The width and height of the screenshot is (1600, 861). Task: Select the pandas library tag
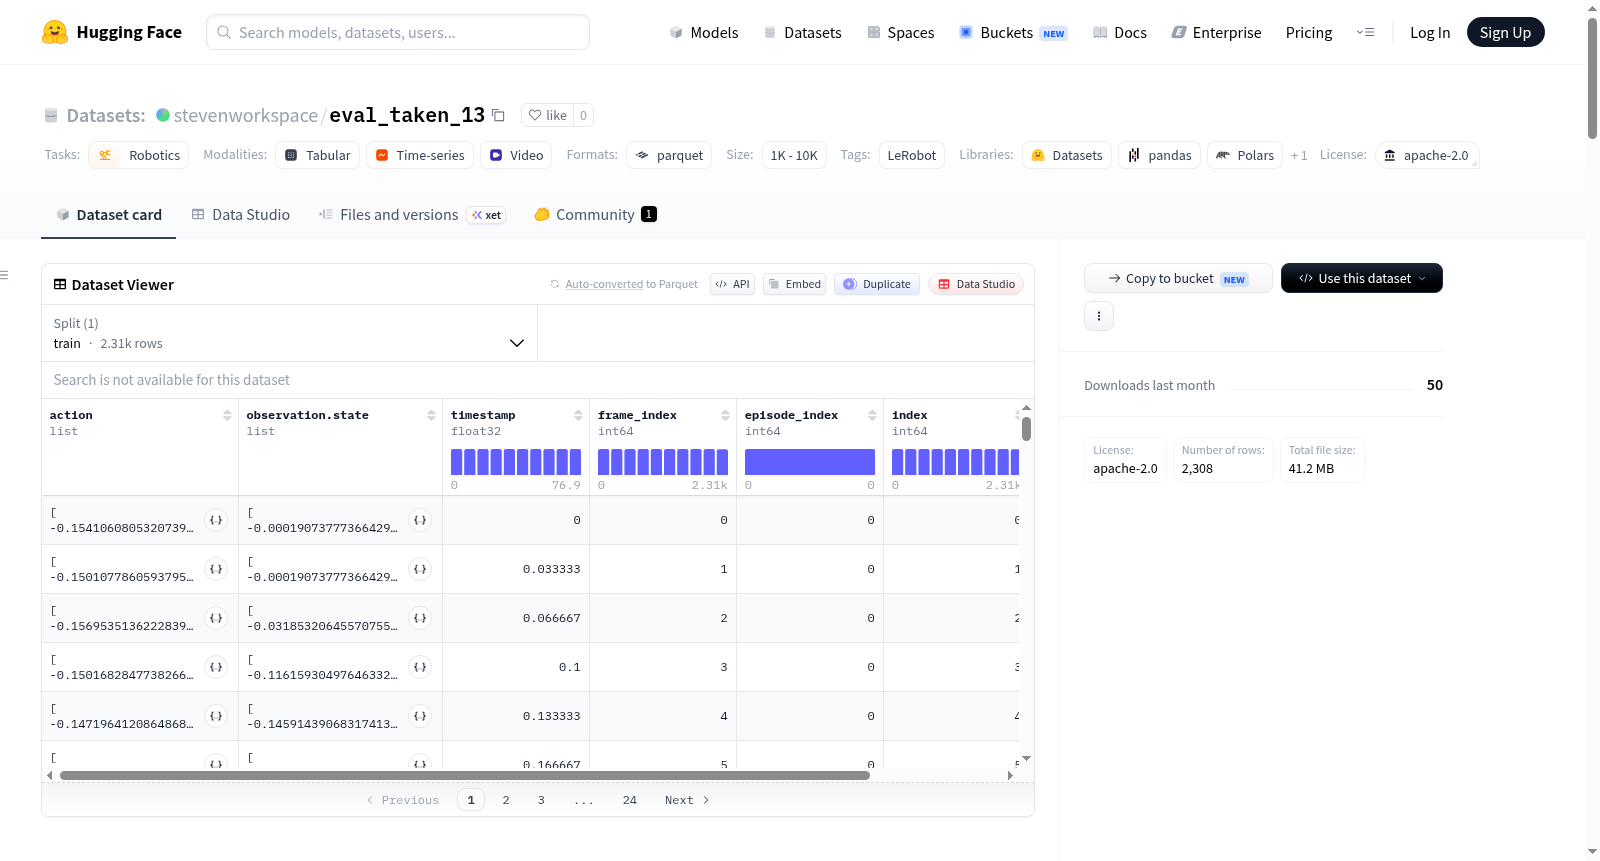[1160, 155]
